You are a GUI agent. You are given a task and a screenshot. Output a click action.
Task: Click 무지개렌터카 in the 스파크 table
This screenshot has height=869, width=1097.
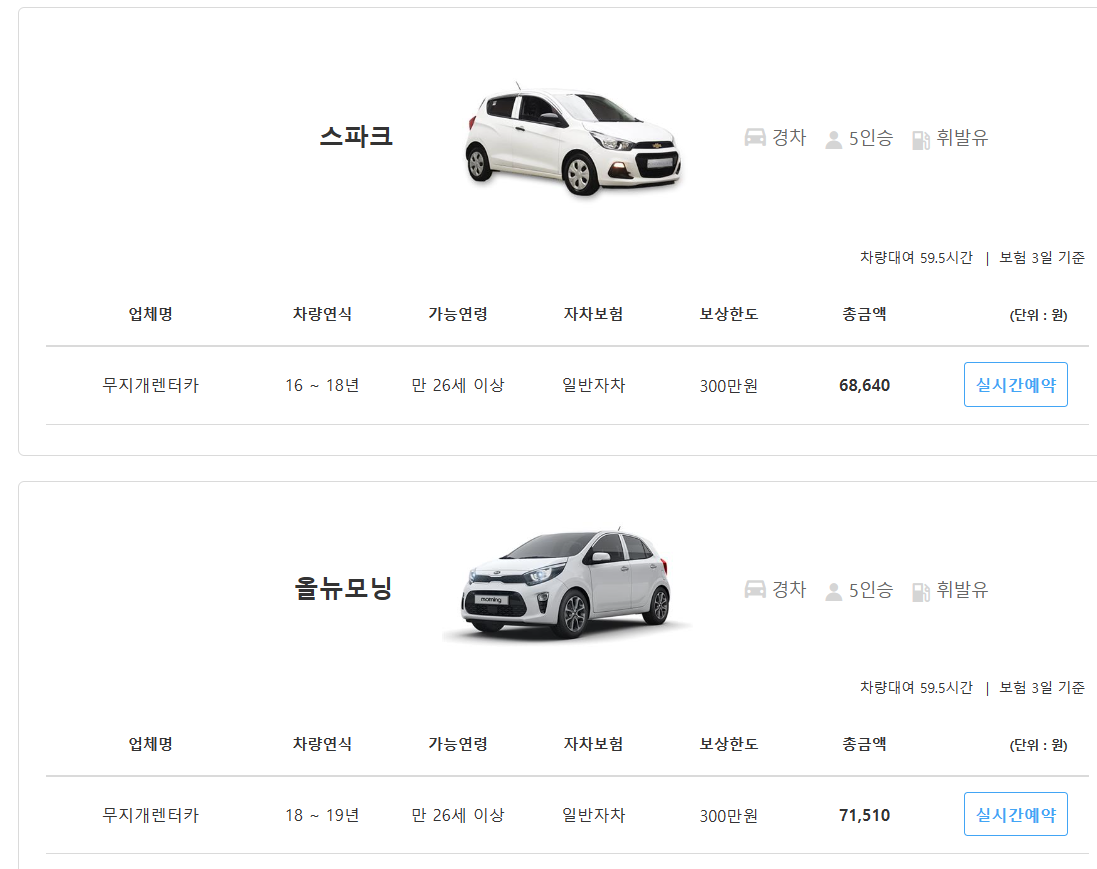click(x=150, y=385)
